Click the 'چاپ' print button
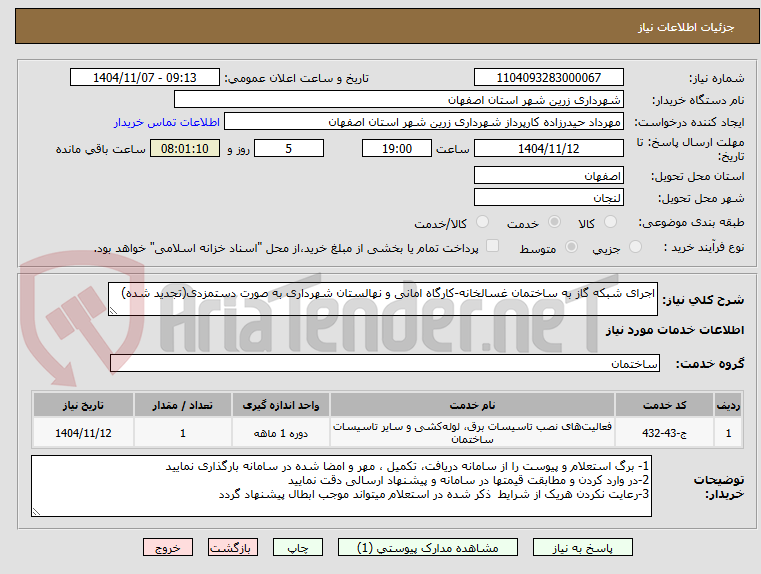761x574 pixels. [x=298, y=547]
